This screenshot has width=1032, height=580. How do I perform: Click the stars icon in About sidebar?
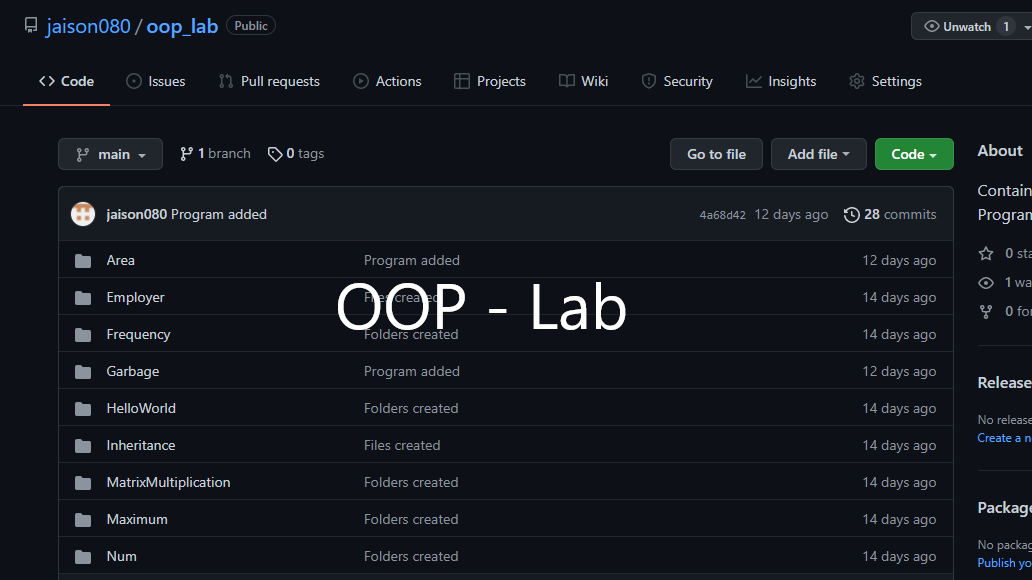pos(986,254)
